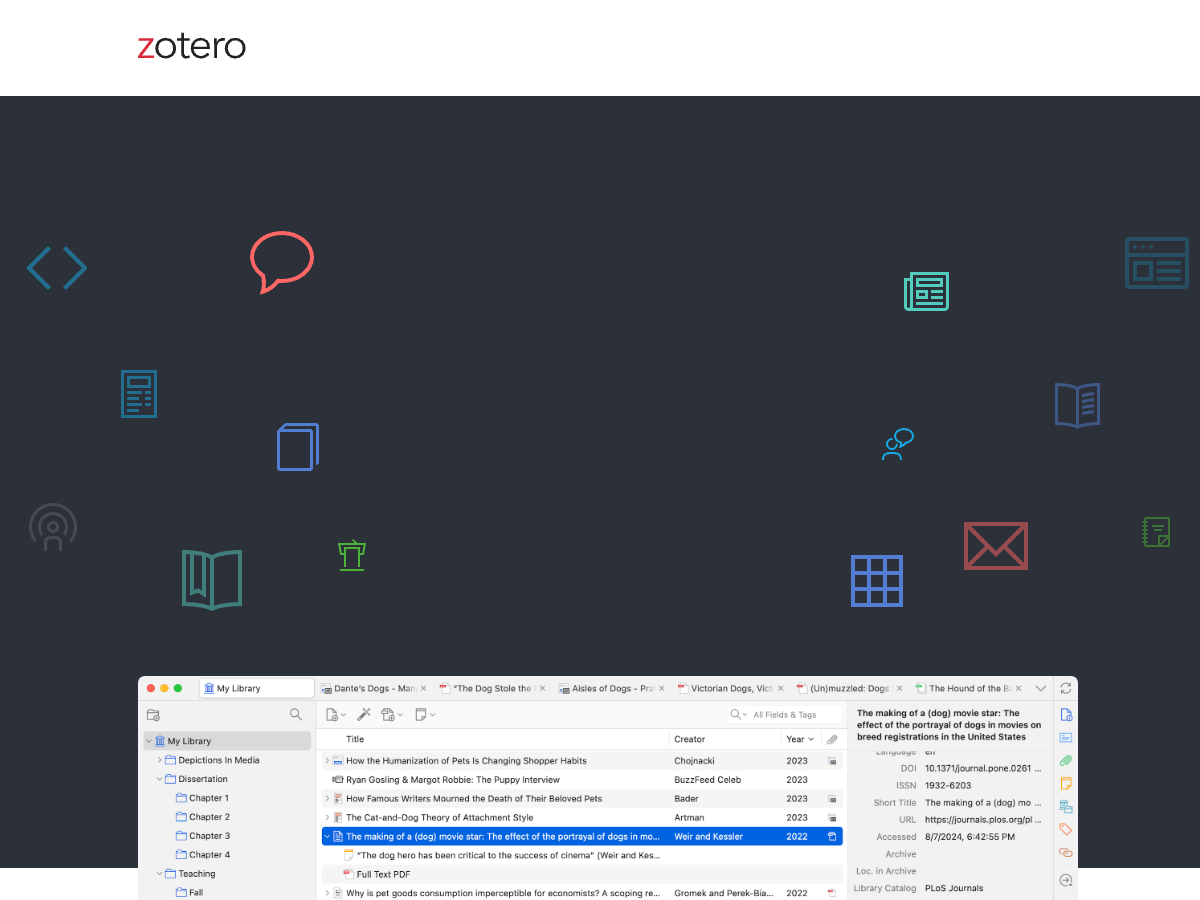Collapse the making of a (dog) movie star item

click(327, 836)
